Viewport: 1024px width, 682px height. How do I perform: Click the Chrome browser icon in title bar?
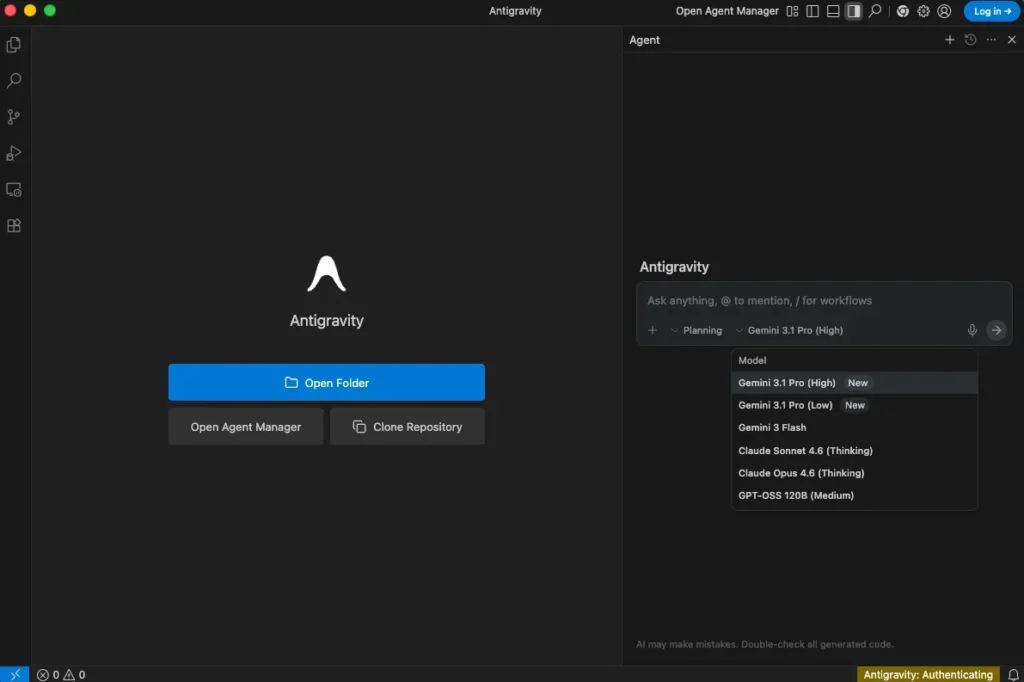pyautogui.click(x=903, y=11)
